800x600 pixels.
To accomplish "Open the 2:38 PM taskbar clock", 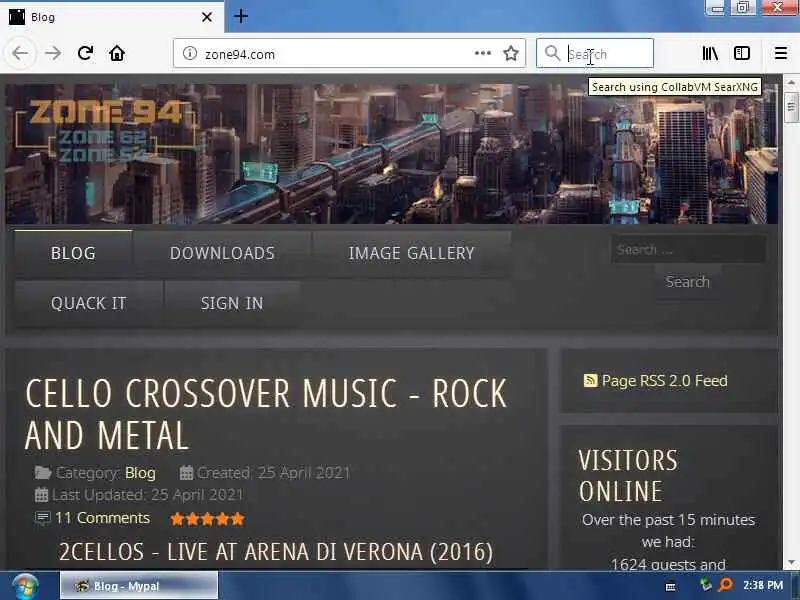I will [x=763, y=585].
